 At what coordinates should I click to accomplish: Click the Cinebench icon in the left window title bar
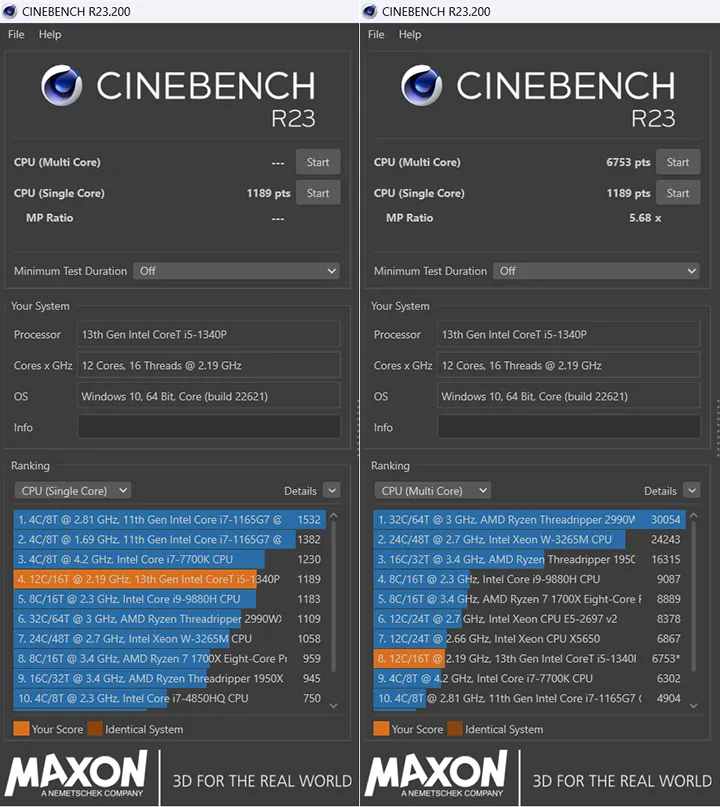click(9, 11)
